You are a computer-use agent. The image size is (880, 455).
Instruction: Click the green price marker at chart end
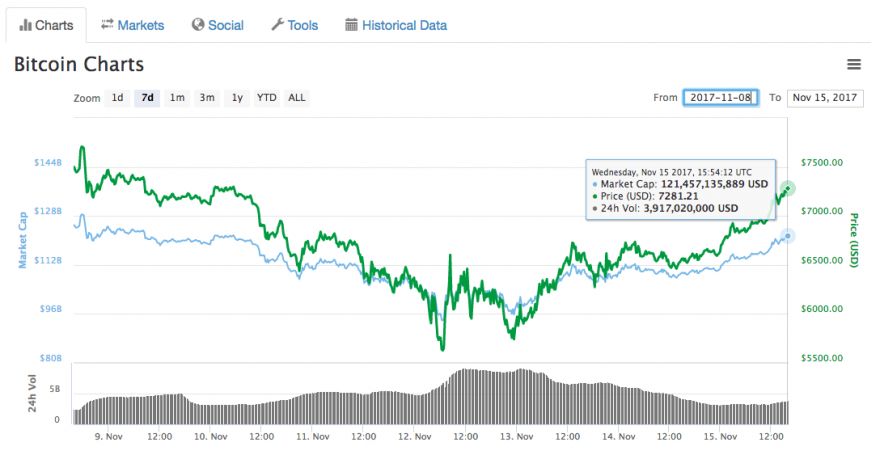pos(788,189)
